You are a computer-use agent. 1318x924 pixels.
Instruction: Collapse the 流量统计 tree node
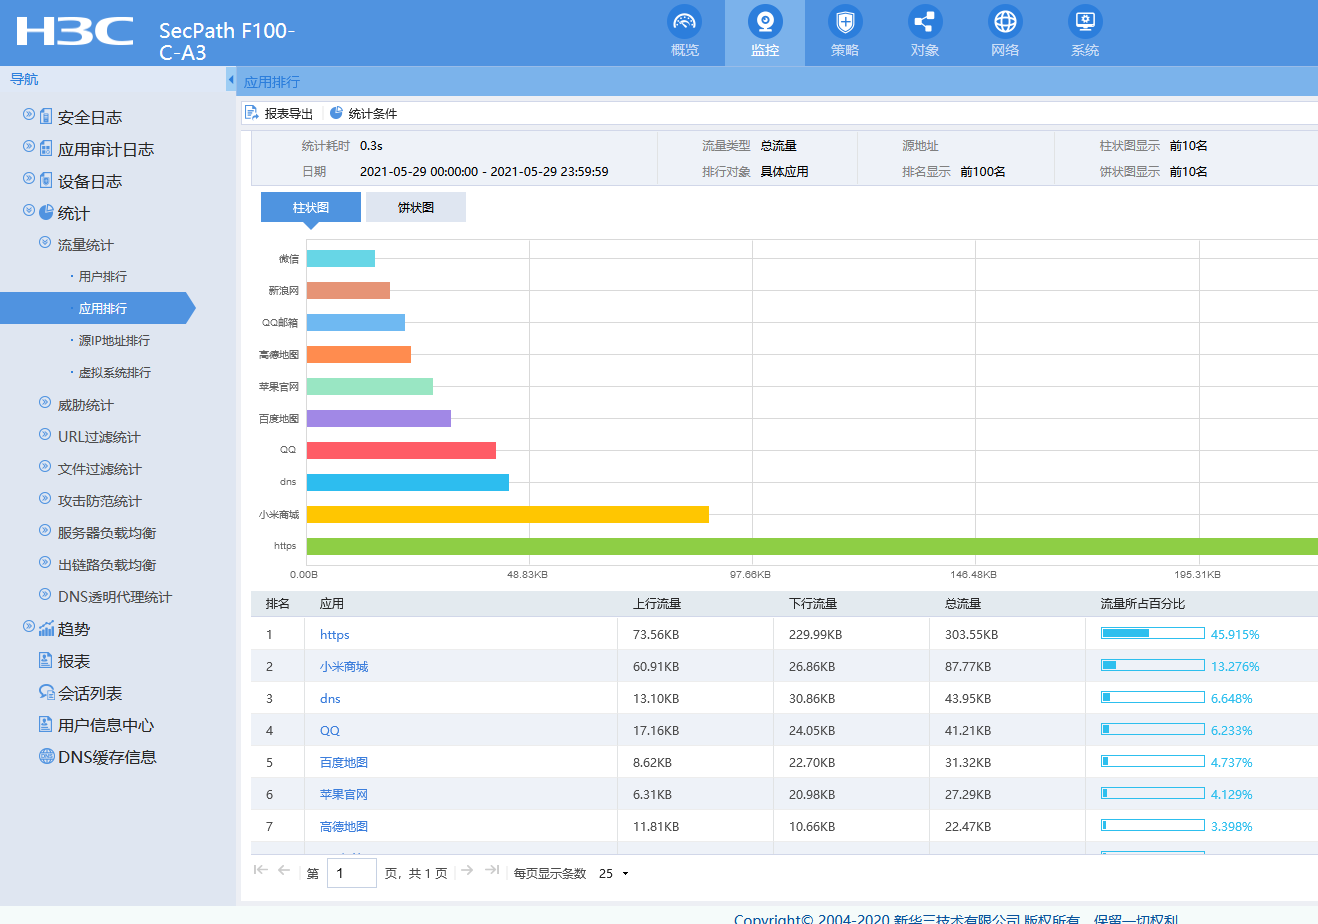[45, 243]
